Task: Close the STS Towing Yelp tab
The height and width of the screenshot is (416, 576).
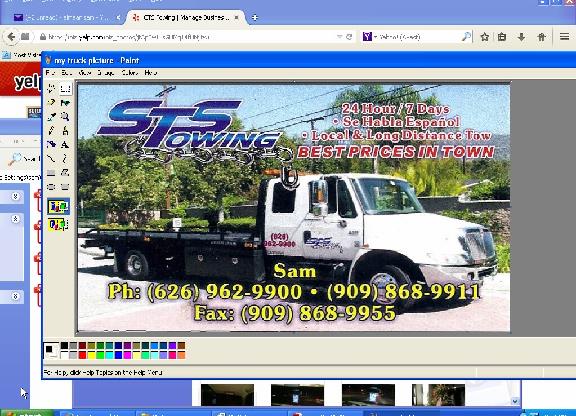Action: 237,17
